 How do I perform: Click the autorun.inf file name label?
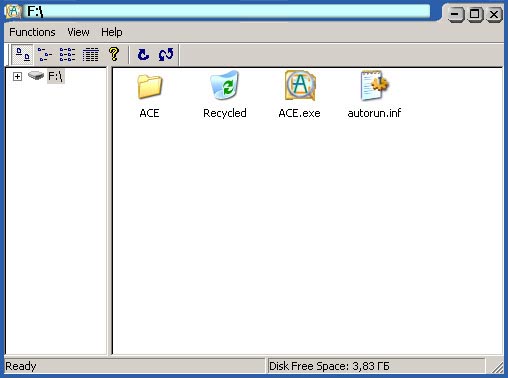pos(374,113)
